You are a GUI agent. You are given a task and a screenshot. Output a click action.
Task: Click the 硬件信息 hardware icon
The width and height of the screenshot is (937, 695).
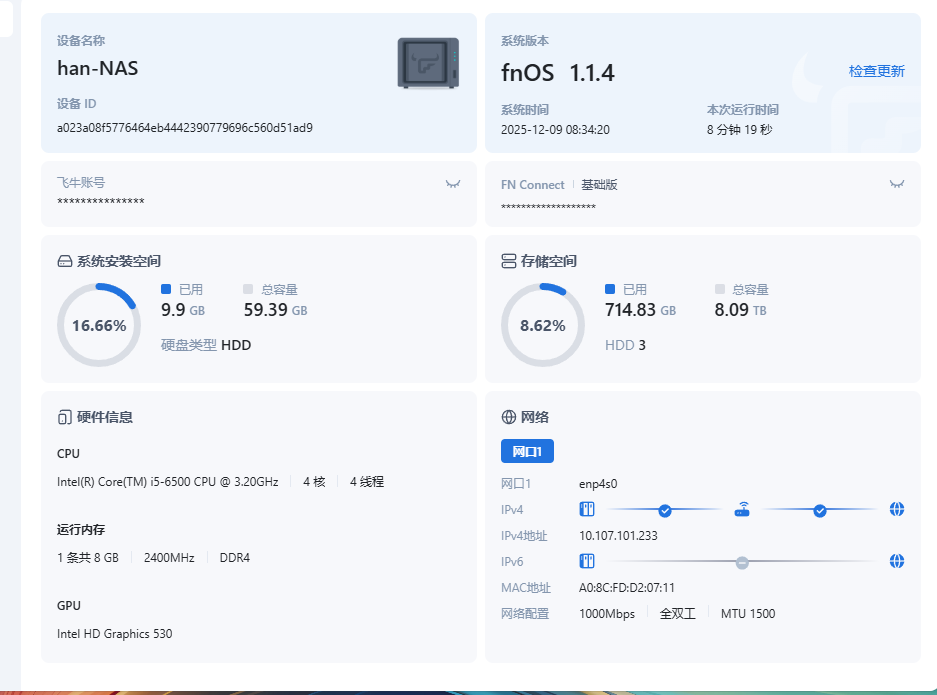65,417
